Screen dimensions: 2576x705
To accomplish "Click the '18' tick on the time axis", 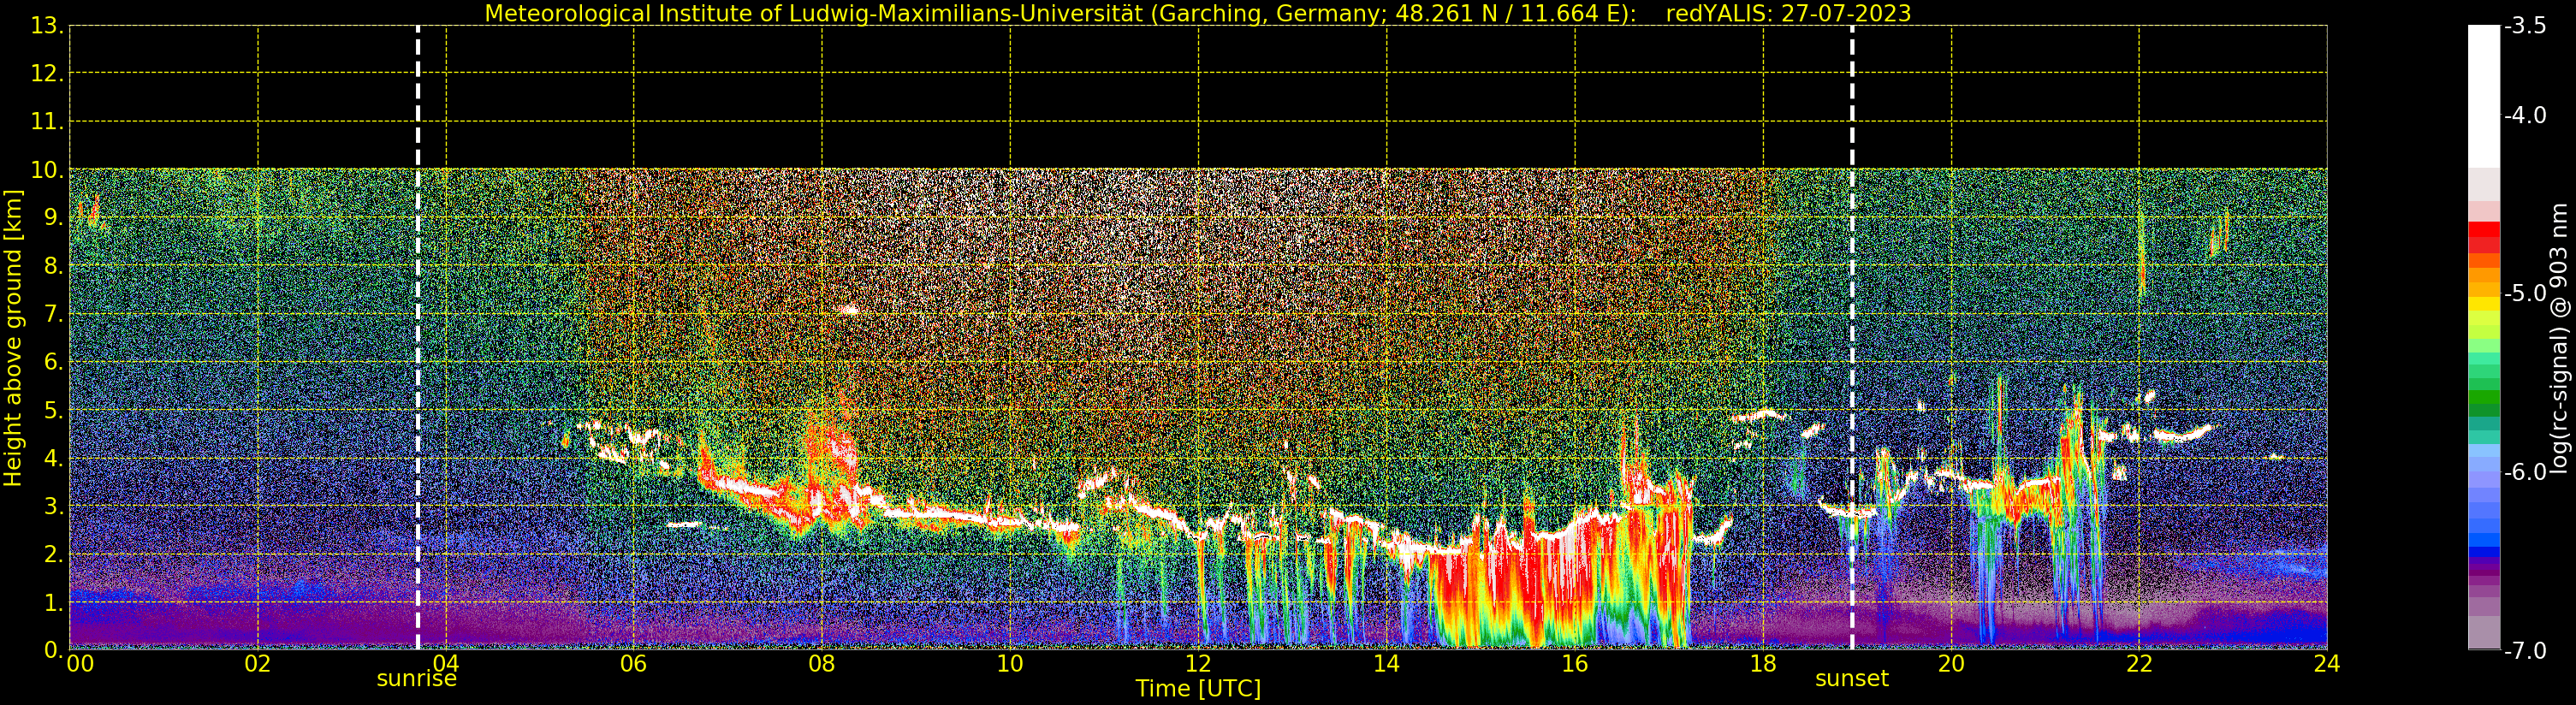I will [1763, 663].
